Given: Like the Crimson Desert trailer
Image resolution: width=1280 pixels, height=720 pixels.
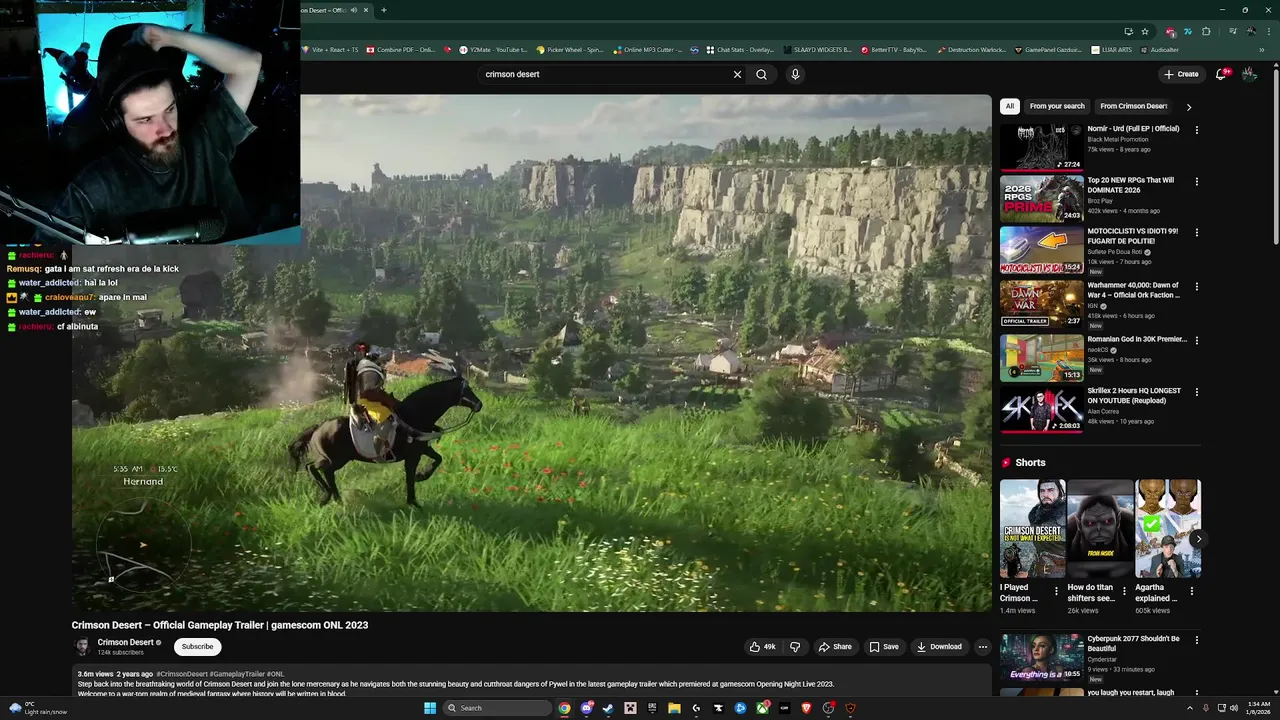Looking at the screenshot, I should click(762, 647).
